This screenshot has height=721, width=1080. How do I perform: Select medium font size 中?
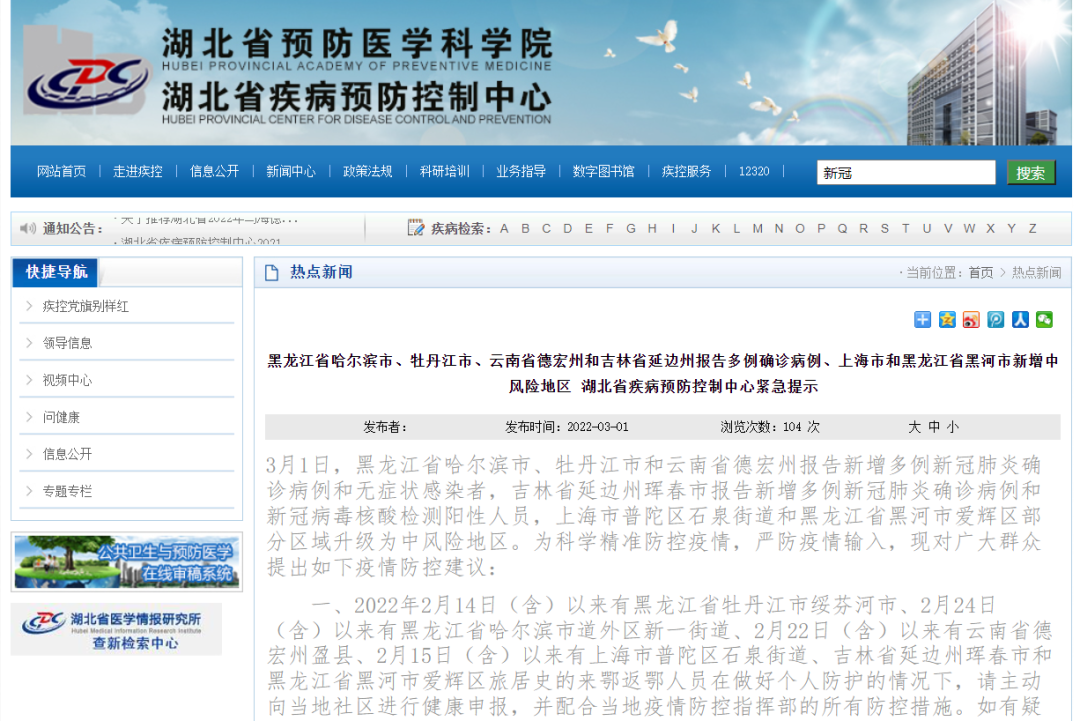(x=934, y=427)
